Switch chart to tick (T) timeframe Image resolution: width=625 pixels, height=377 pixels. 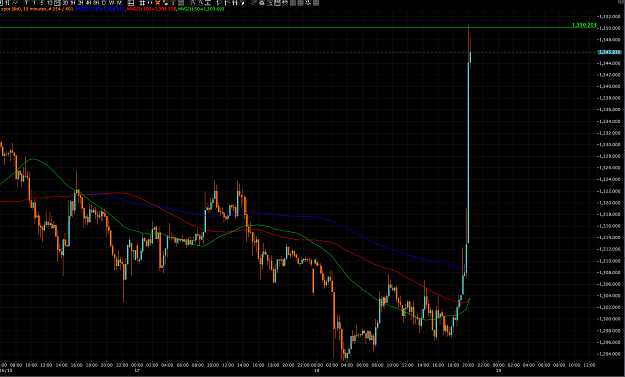pyautogui.click(x=27, y=3)
